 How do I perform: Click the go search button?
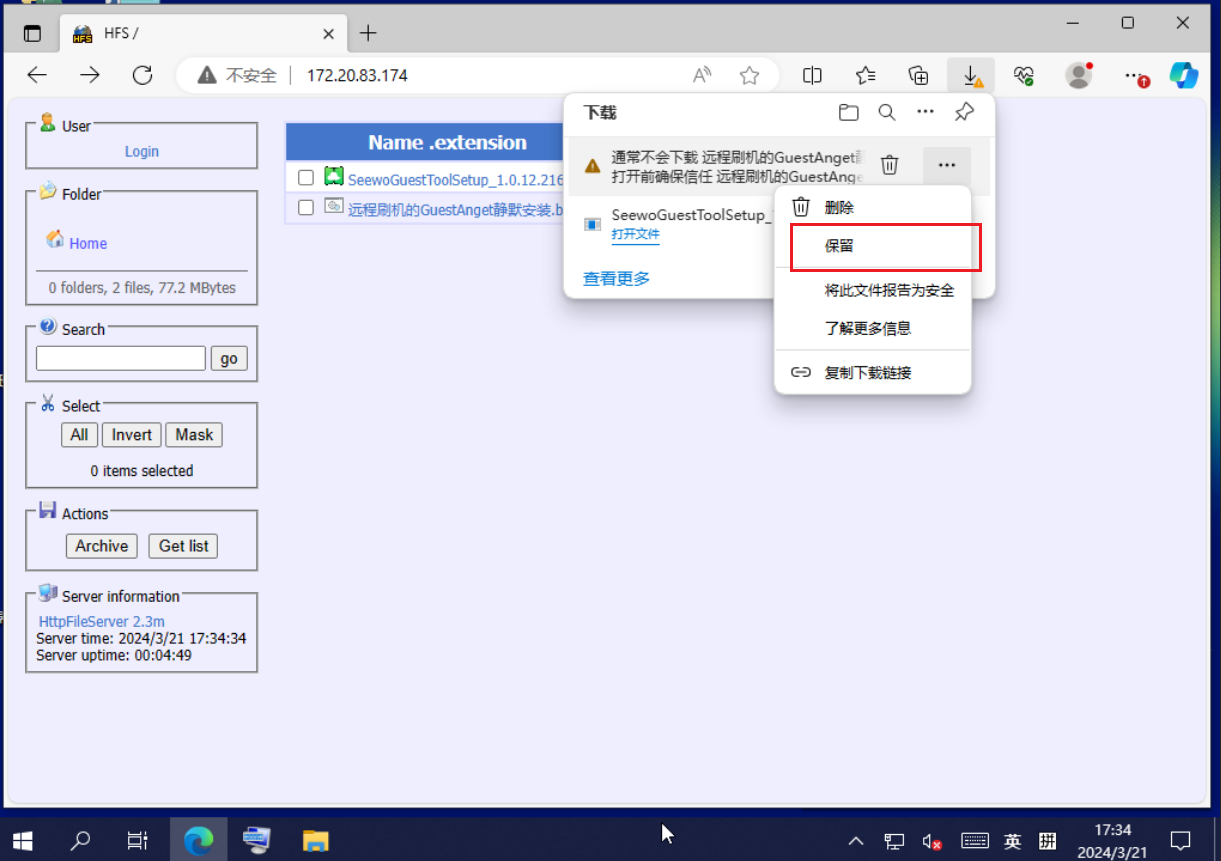click(229, 358)
